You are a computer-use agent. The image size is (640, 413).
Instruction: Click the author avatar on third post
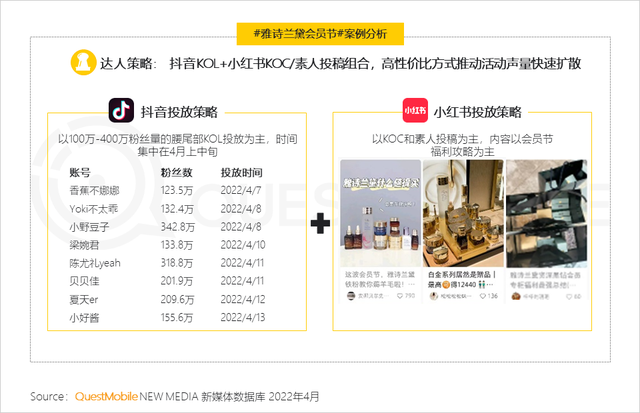[516, 296]
